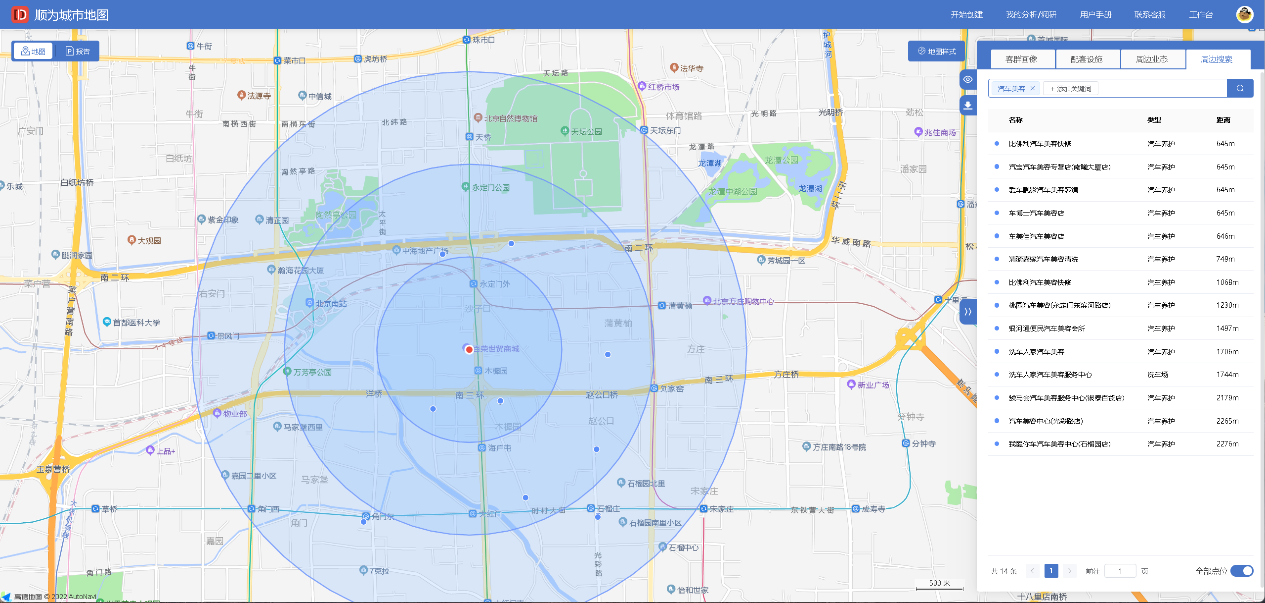Select the result row with distance 2179m

pos(1120,397)
